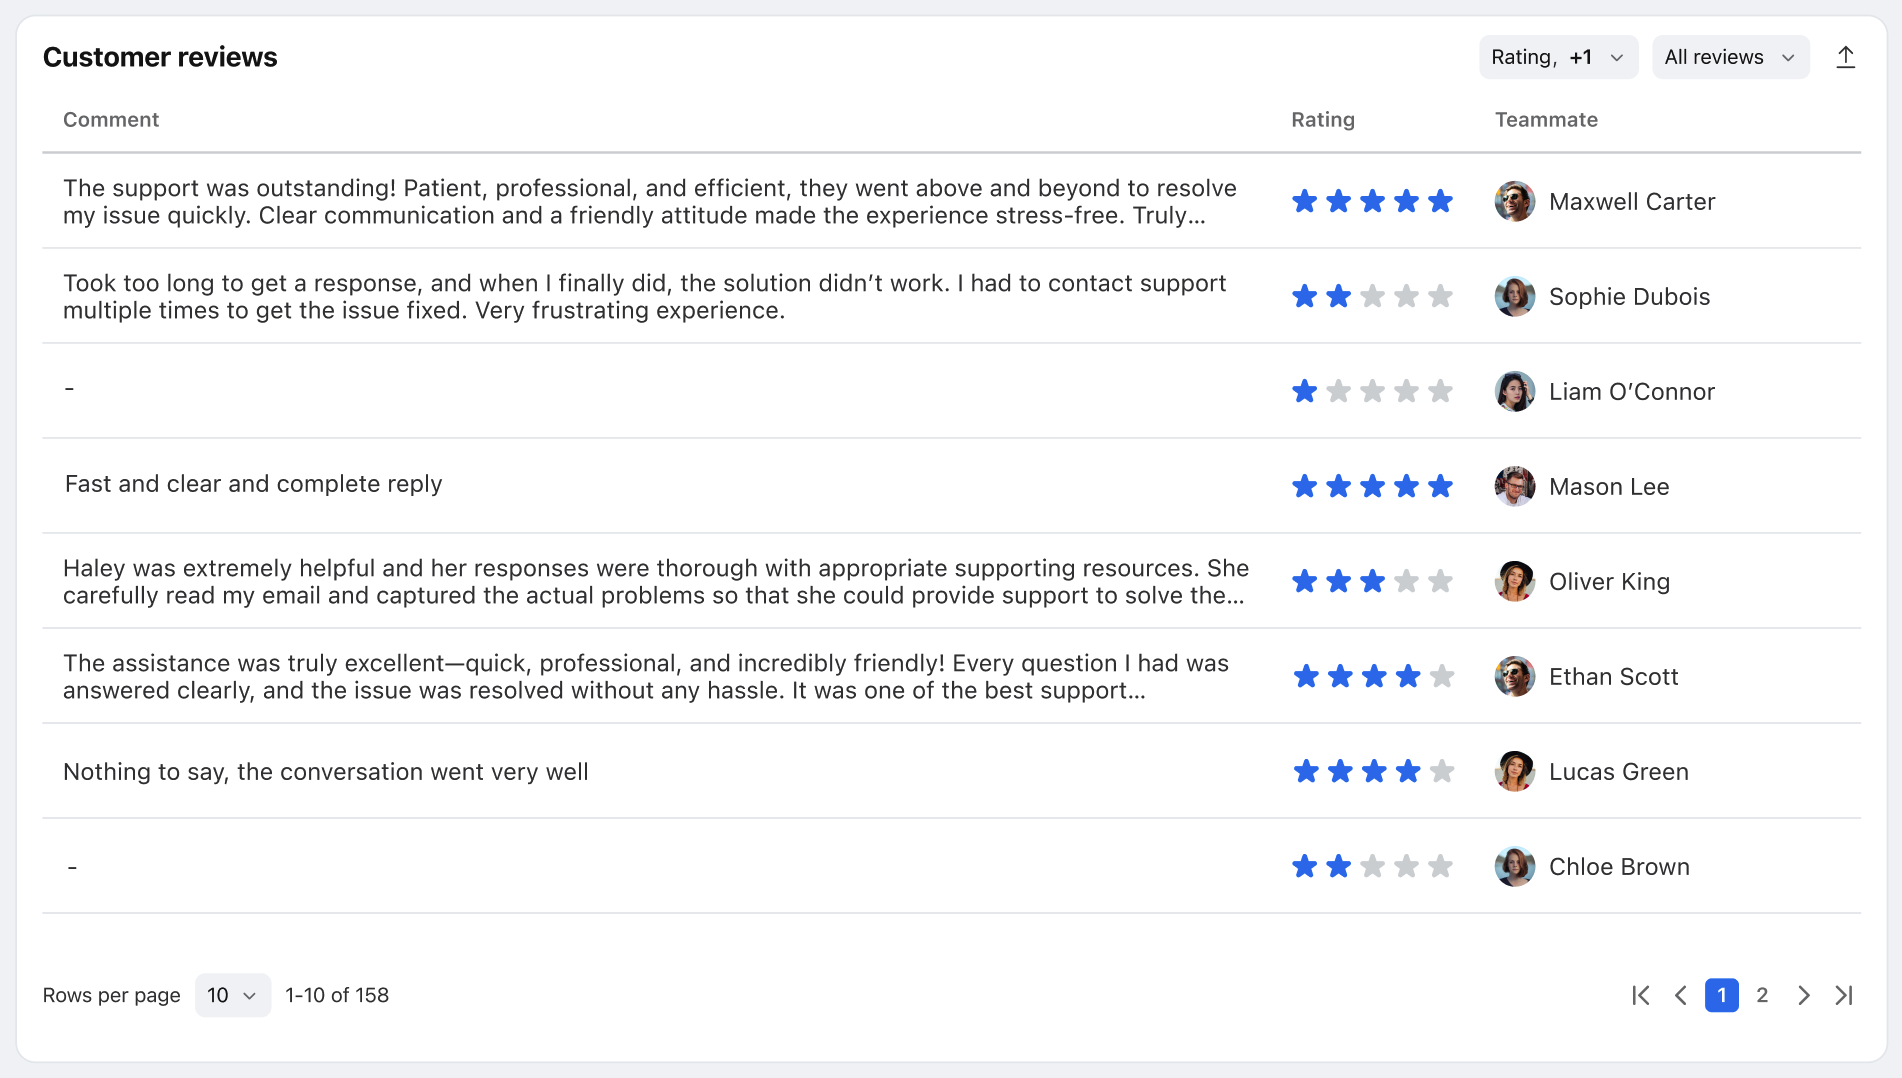Image resolution: width=1902 pixels, height=1078 pixels.
Task: Click the Comment column header
Action: point(111,120)
